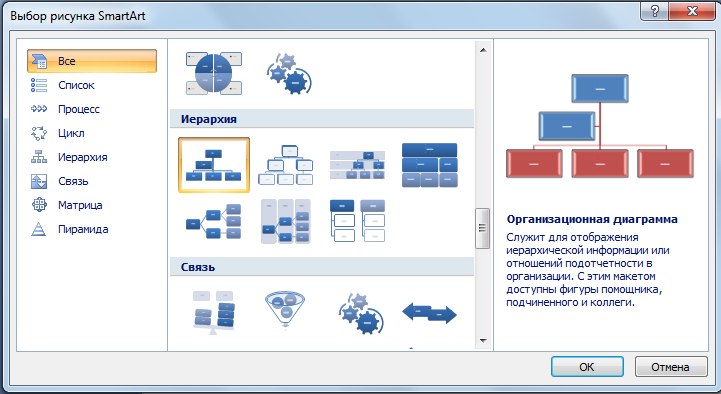Switch to the Процесс category
This screenshot has height=394, width=721.
click(x=92, y=109)
